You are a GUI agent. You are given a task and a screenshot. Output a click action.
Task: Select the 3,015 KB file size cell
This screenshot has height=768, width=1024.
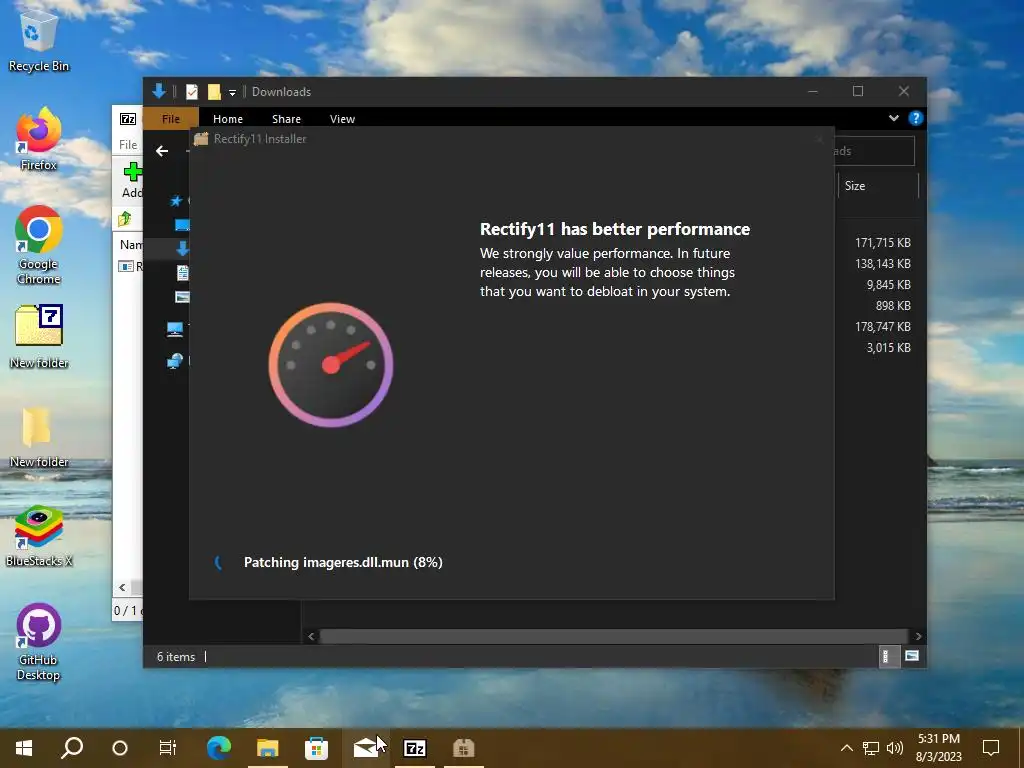pyautogui.click(x=888, y=347)
